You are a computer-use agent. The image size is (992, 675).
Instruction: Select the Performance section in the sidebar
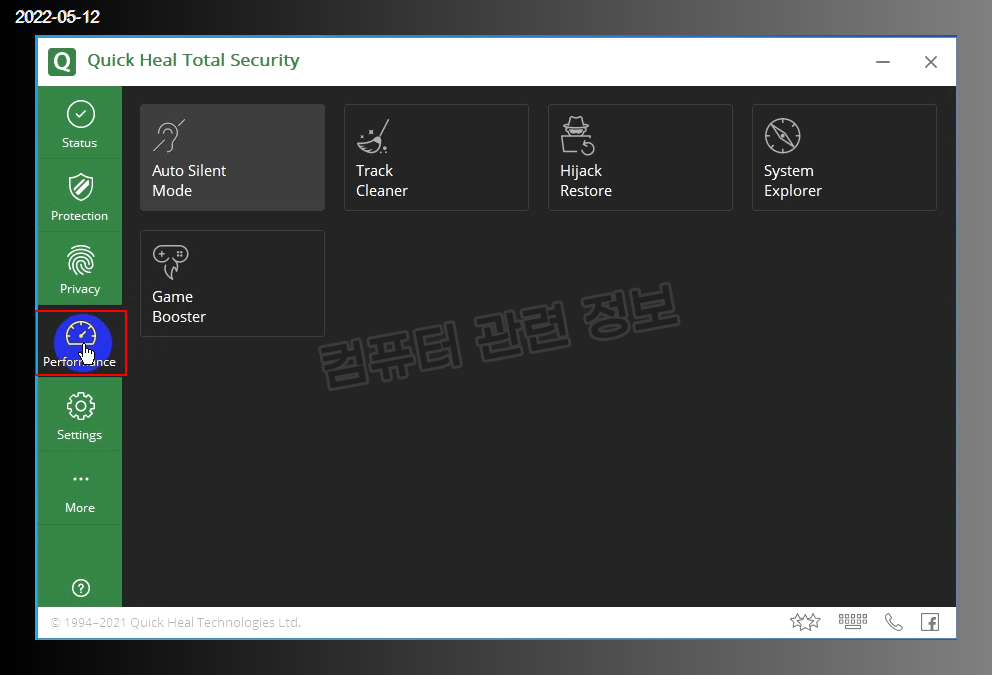point(80,342)
